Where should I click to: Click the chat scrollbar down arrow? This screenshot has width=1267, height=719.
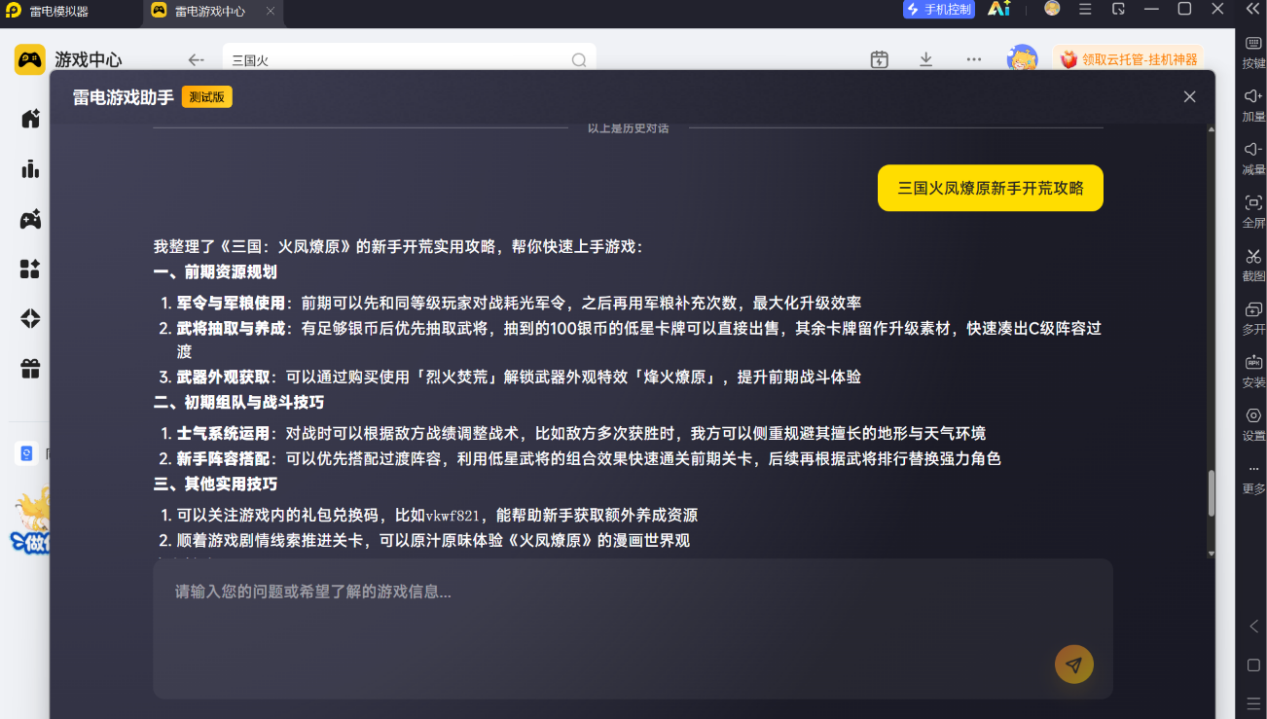[x=1211, y=552]
